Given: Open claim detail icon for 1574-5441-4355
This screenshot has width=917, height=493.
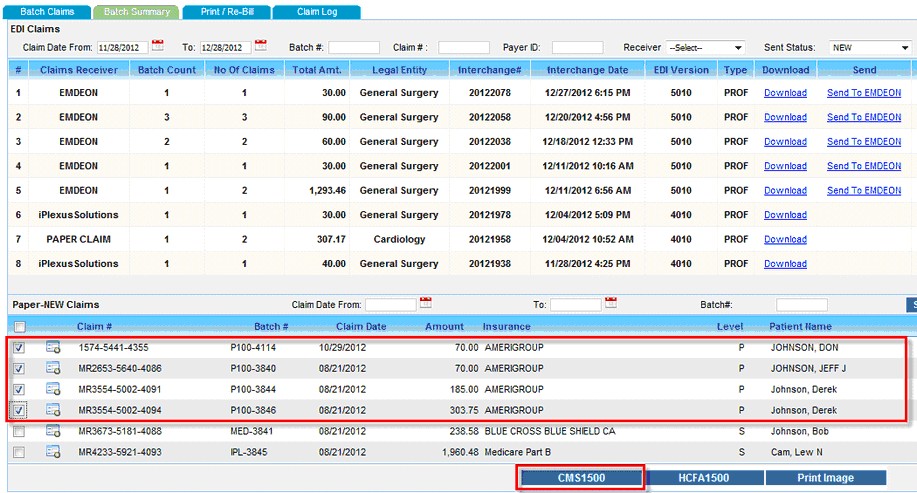Looking at the screenshot, I should [x=53, y=348].
